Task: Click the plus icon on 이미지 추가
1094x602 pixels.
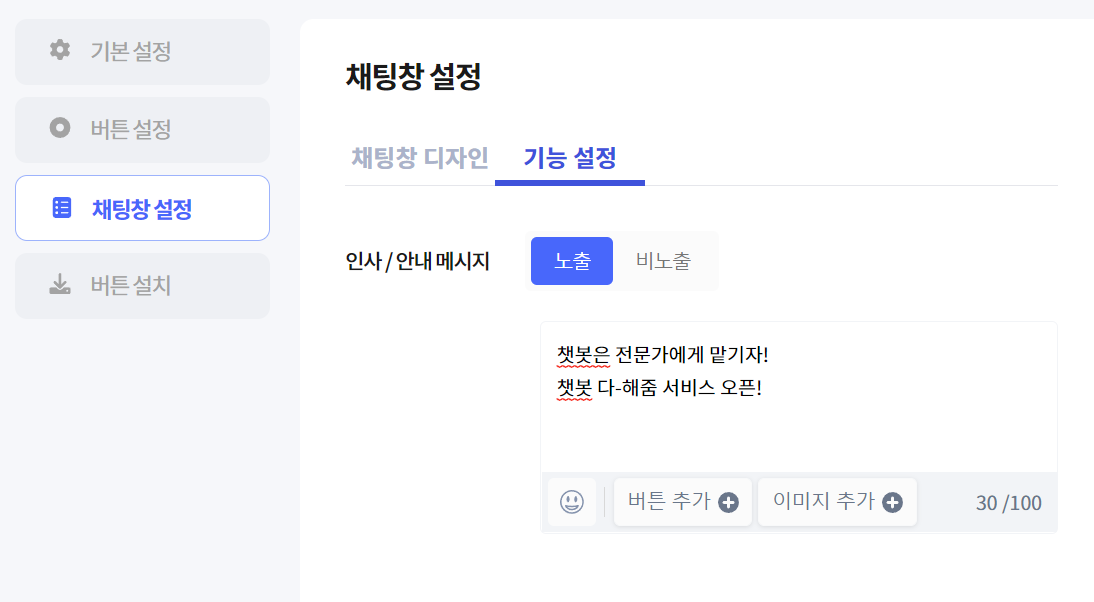Action: (x=892, y=502)
